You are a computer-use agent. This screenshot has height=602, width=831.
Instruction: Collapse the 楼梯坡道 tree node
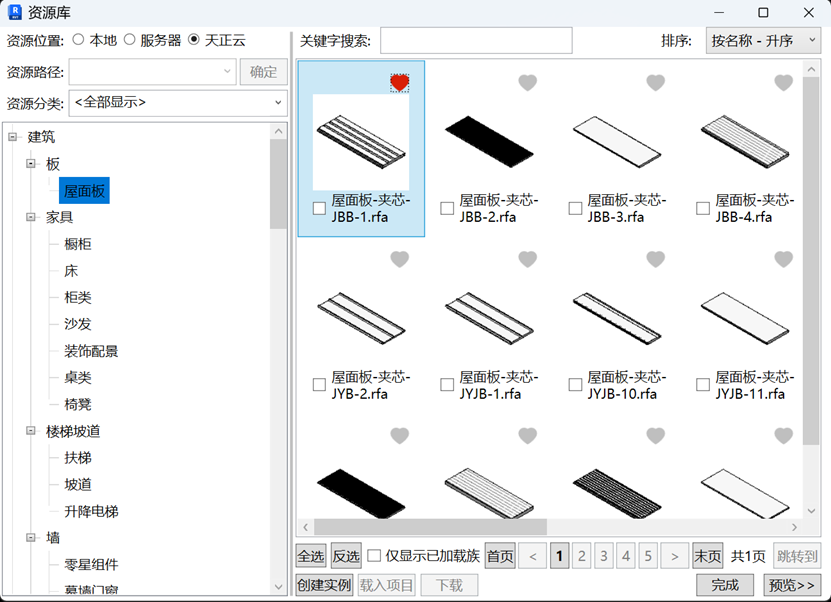pos(31,431)
